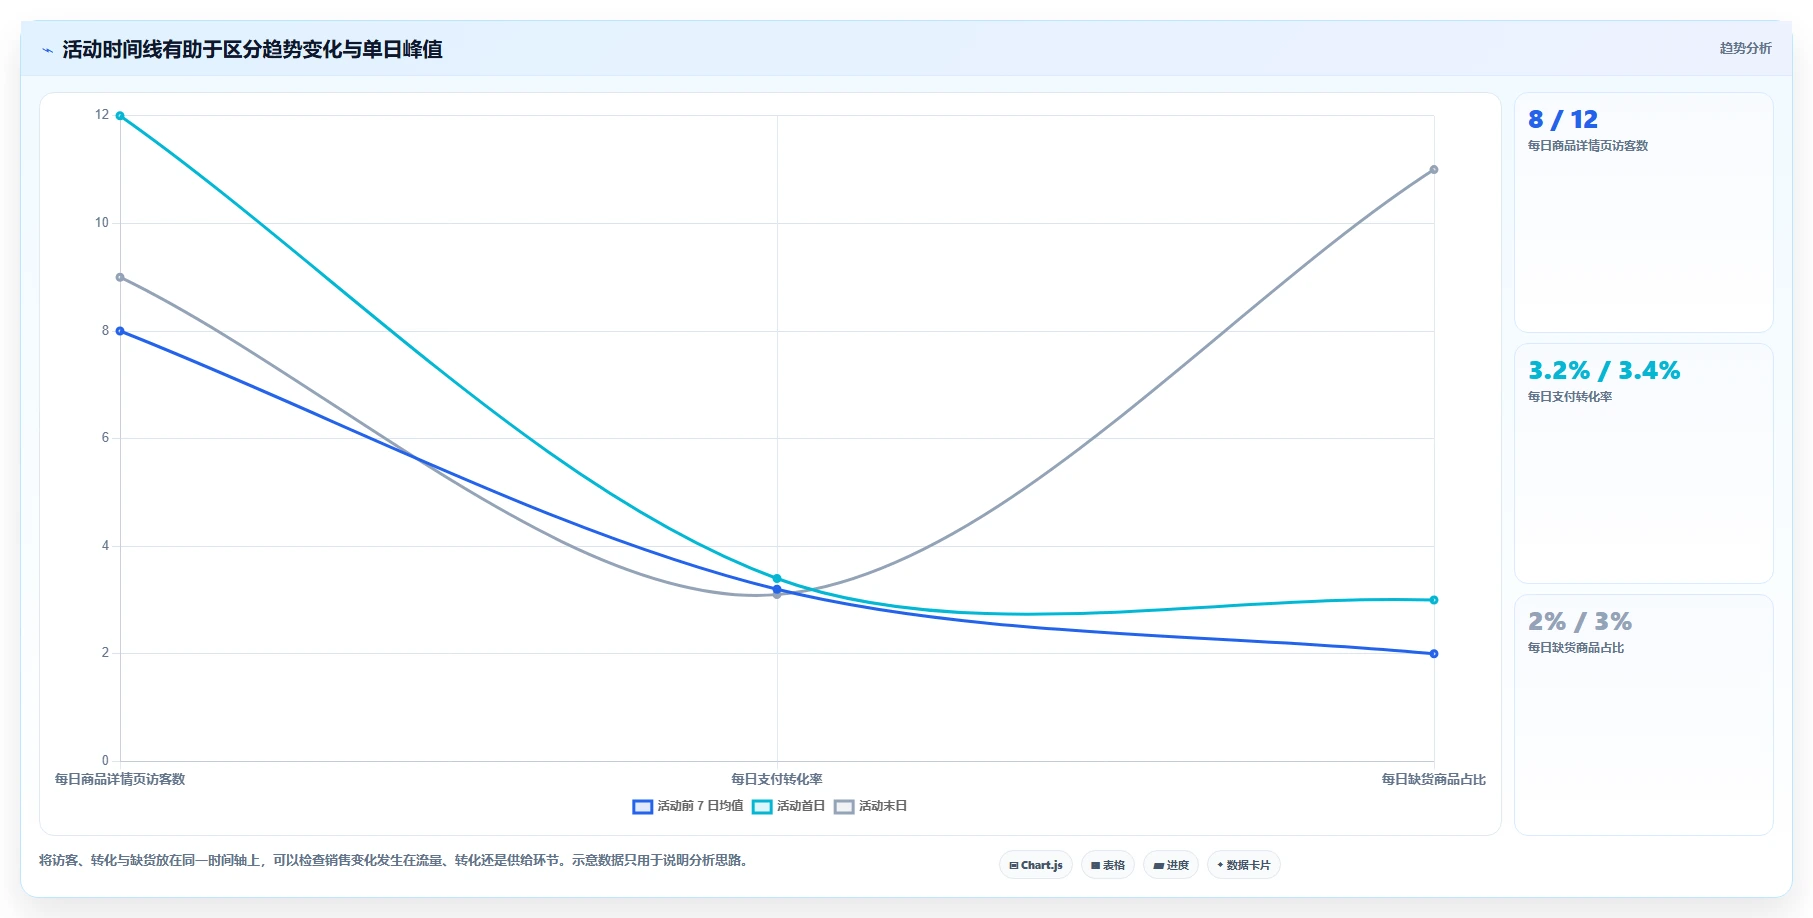This screenshot has height=918, width=1813.
Task: Click the 活动首日 data point at value 12
Action: pyautogui.click(x=120, y=116)
